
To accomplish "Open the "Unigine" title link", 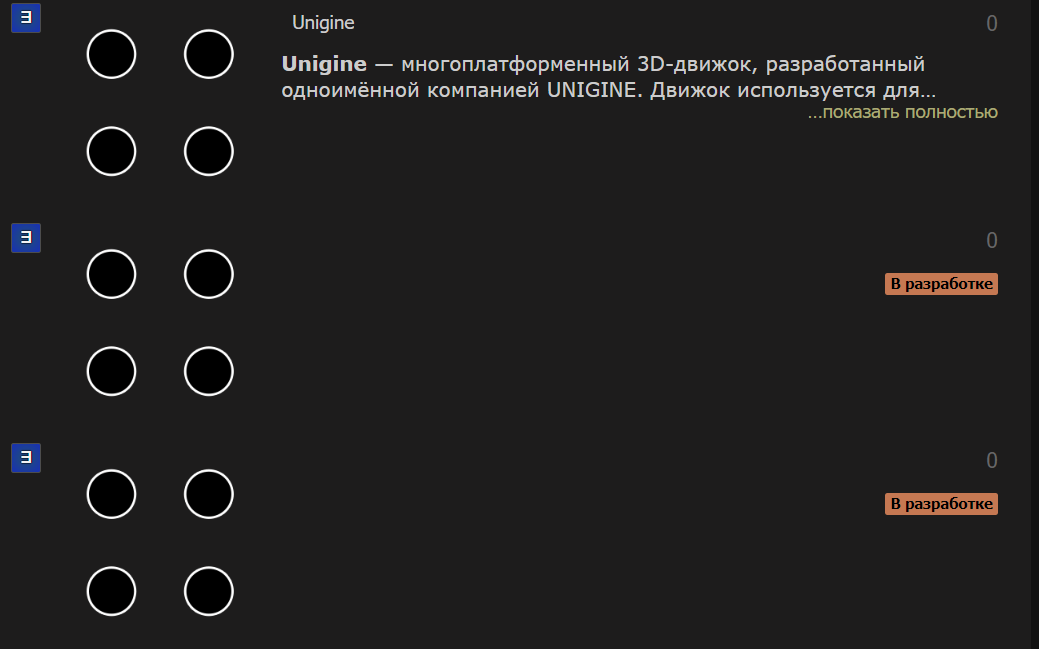I will (x=323, y=22).
